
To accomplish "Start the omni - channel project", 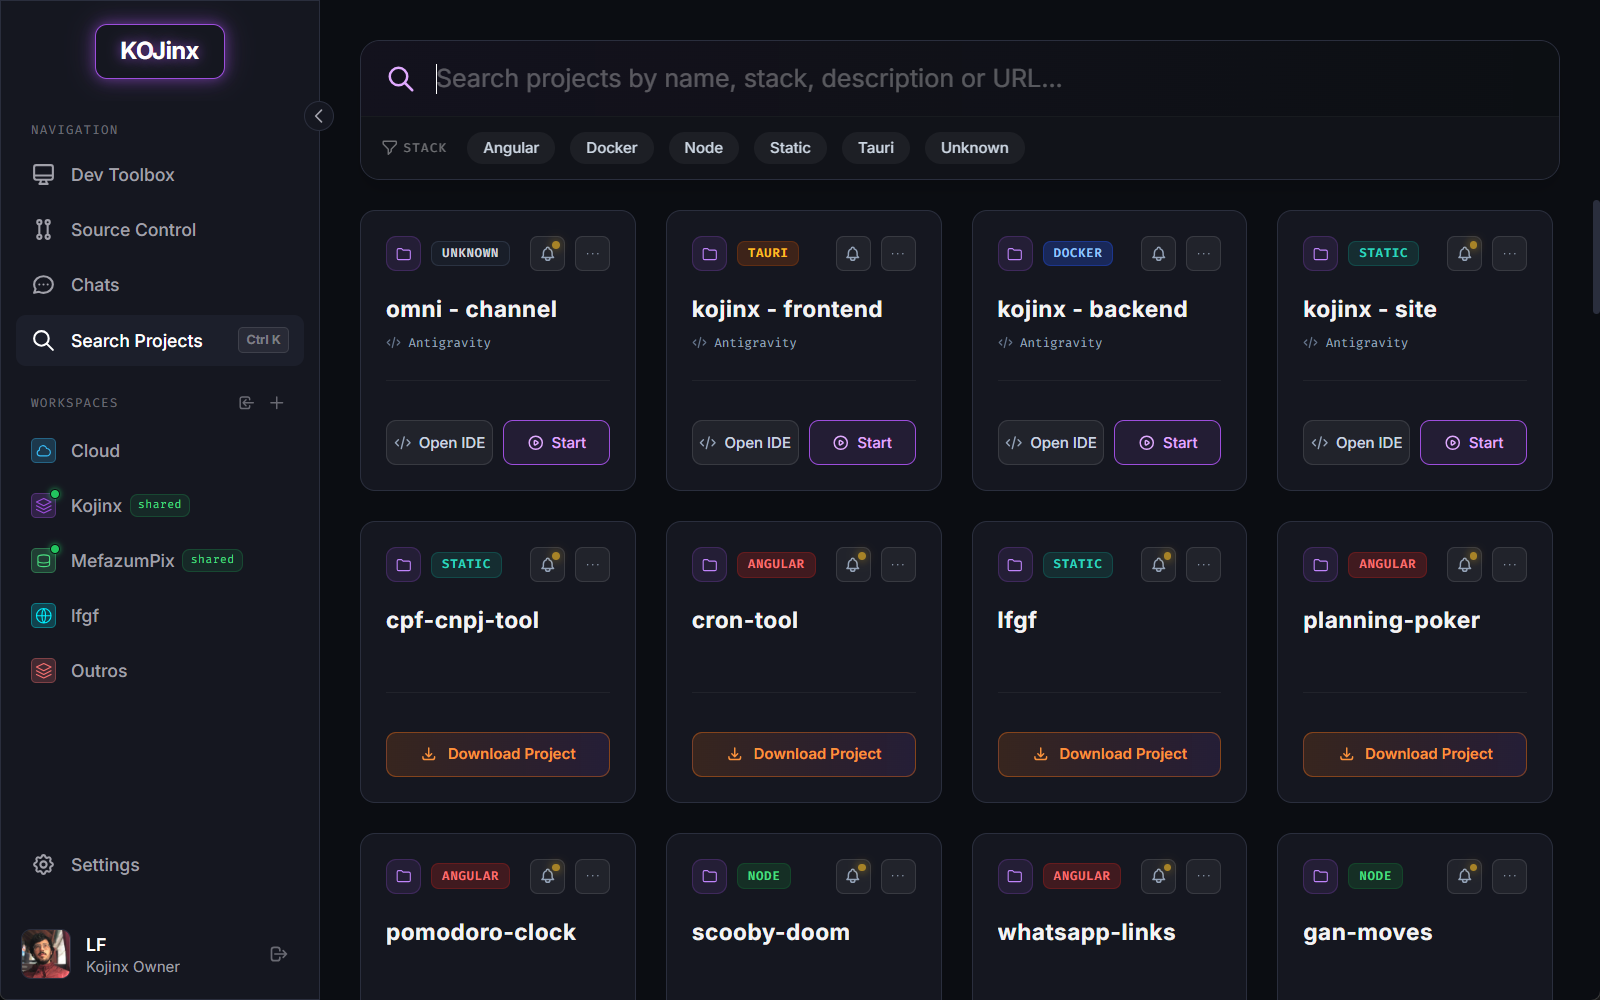I will click(556, 443).
